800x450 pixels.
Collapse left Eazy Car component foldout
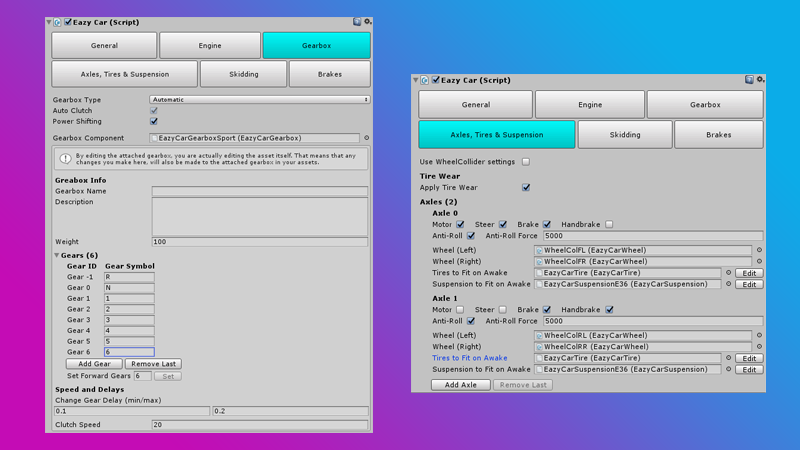tap(49, 22)
